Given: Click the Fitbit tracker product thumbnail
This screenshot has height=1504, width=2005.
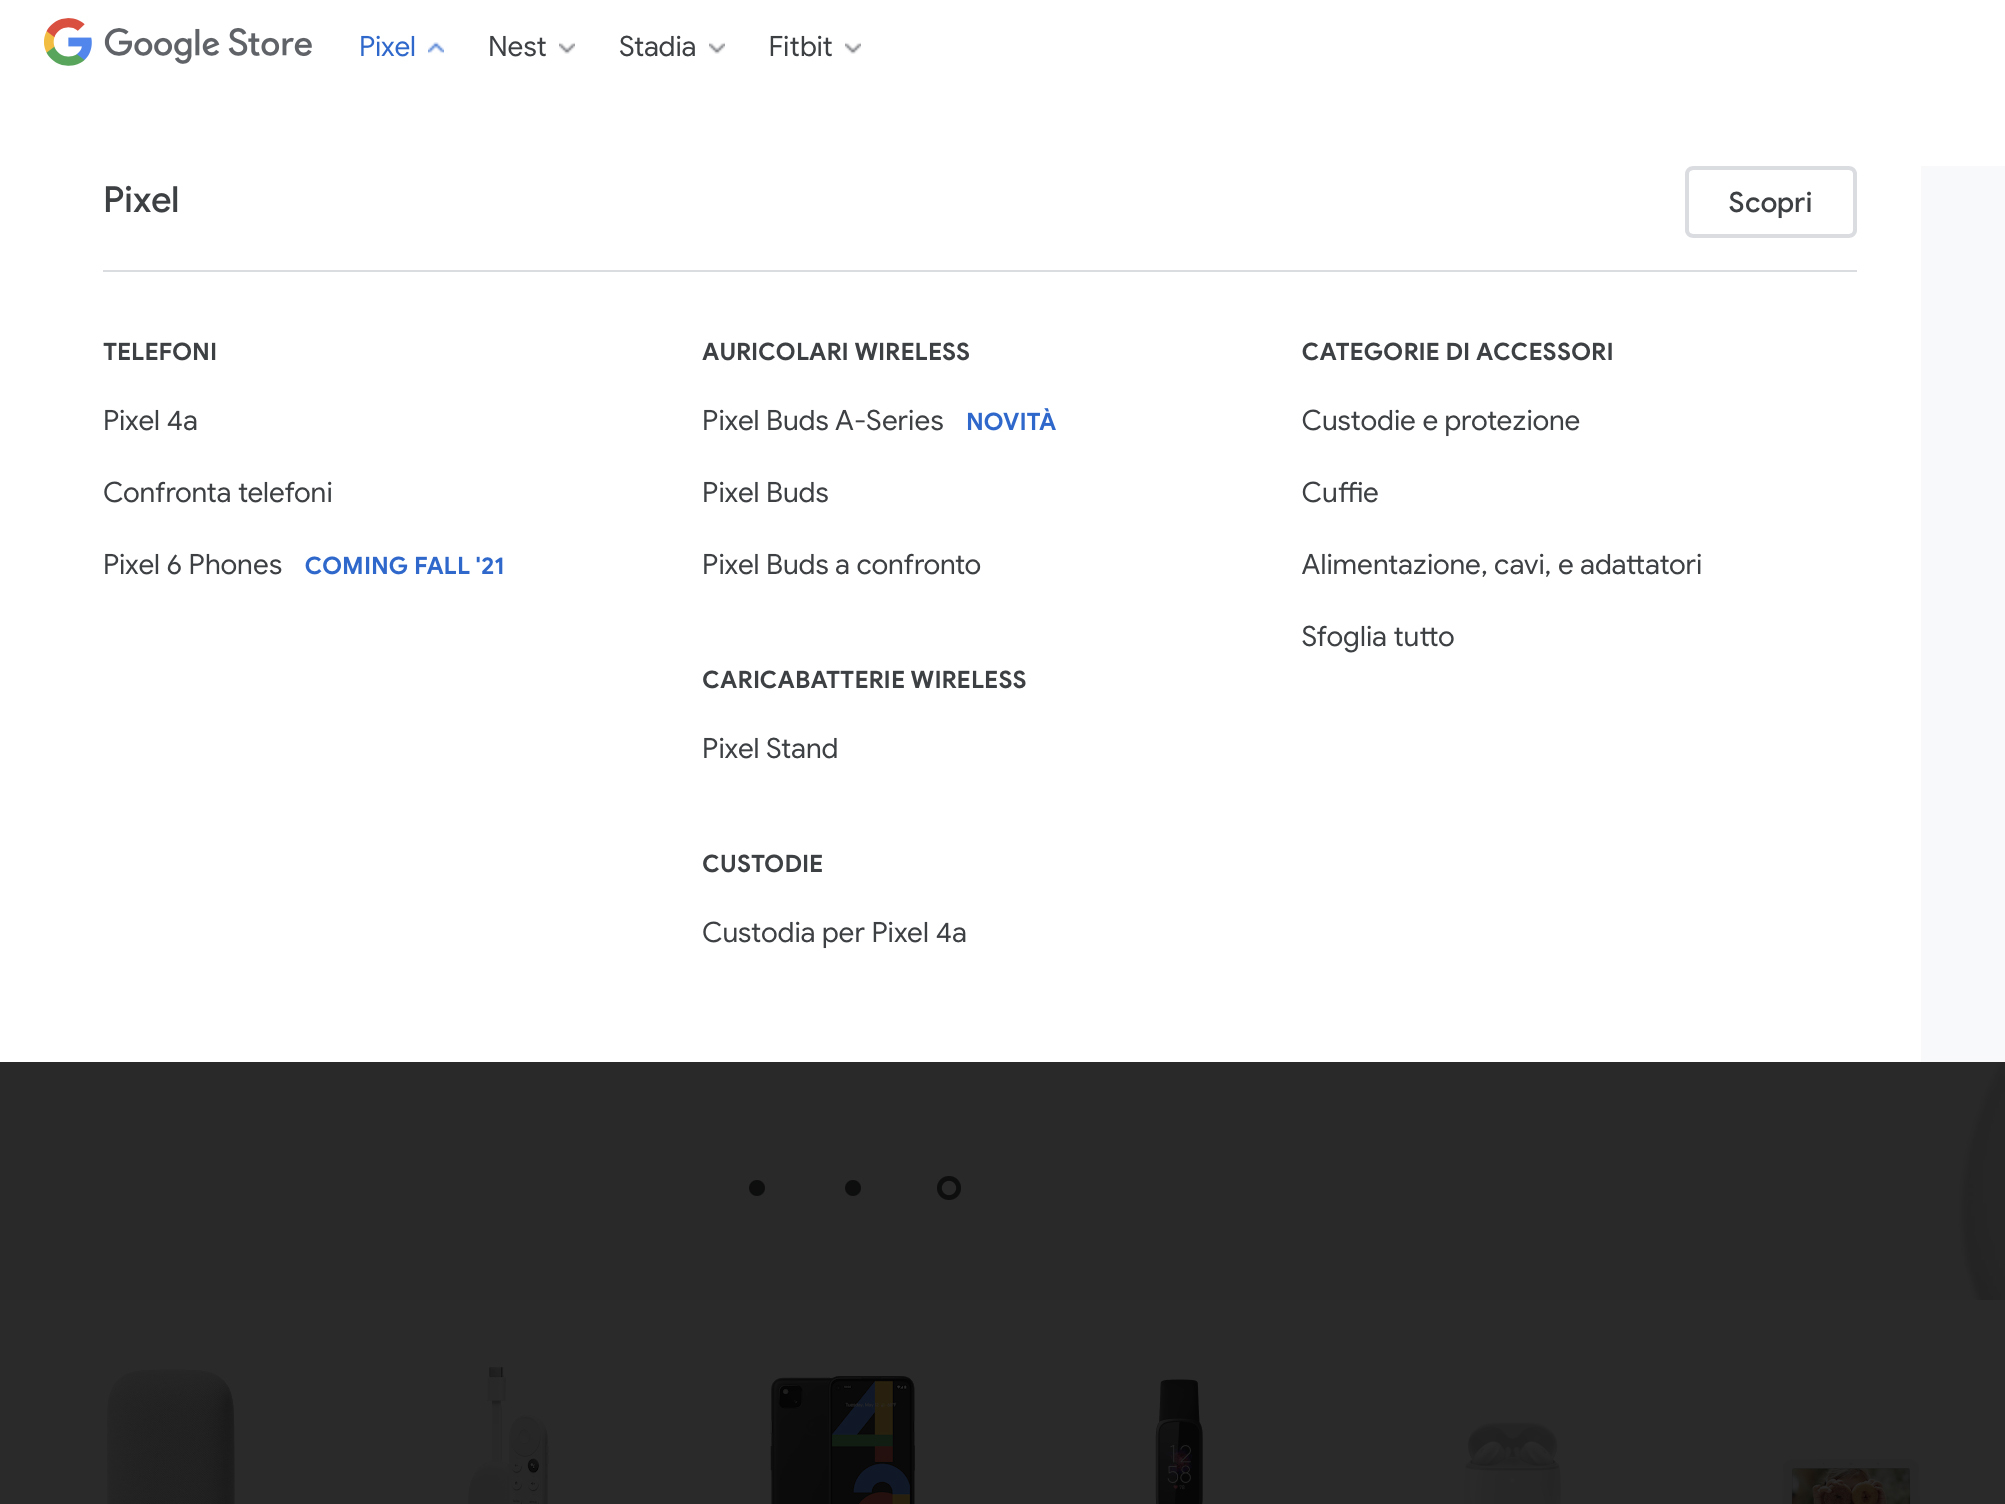Looking at the screenshot, I should (1179, 1441).
